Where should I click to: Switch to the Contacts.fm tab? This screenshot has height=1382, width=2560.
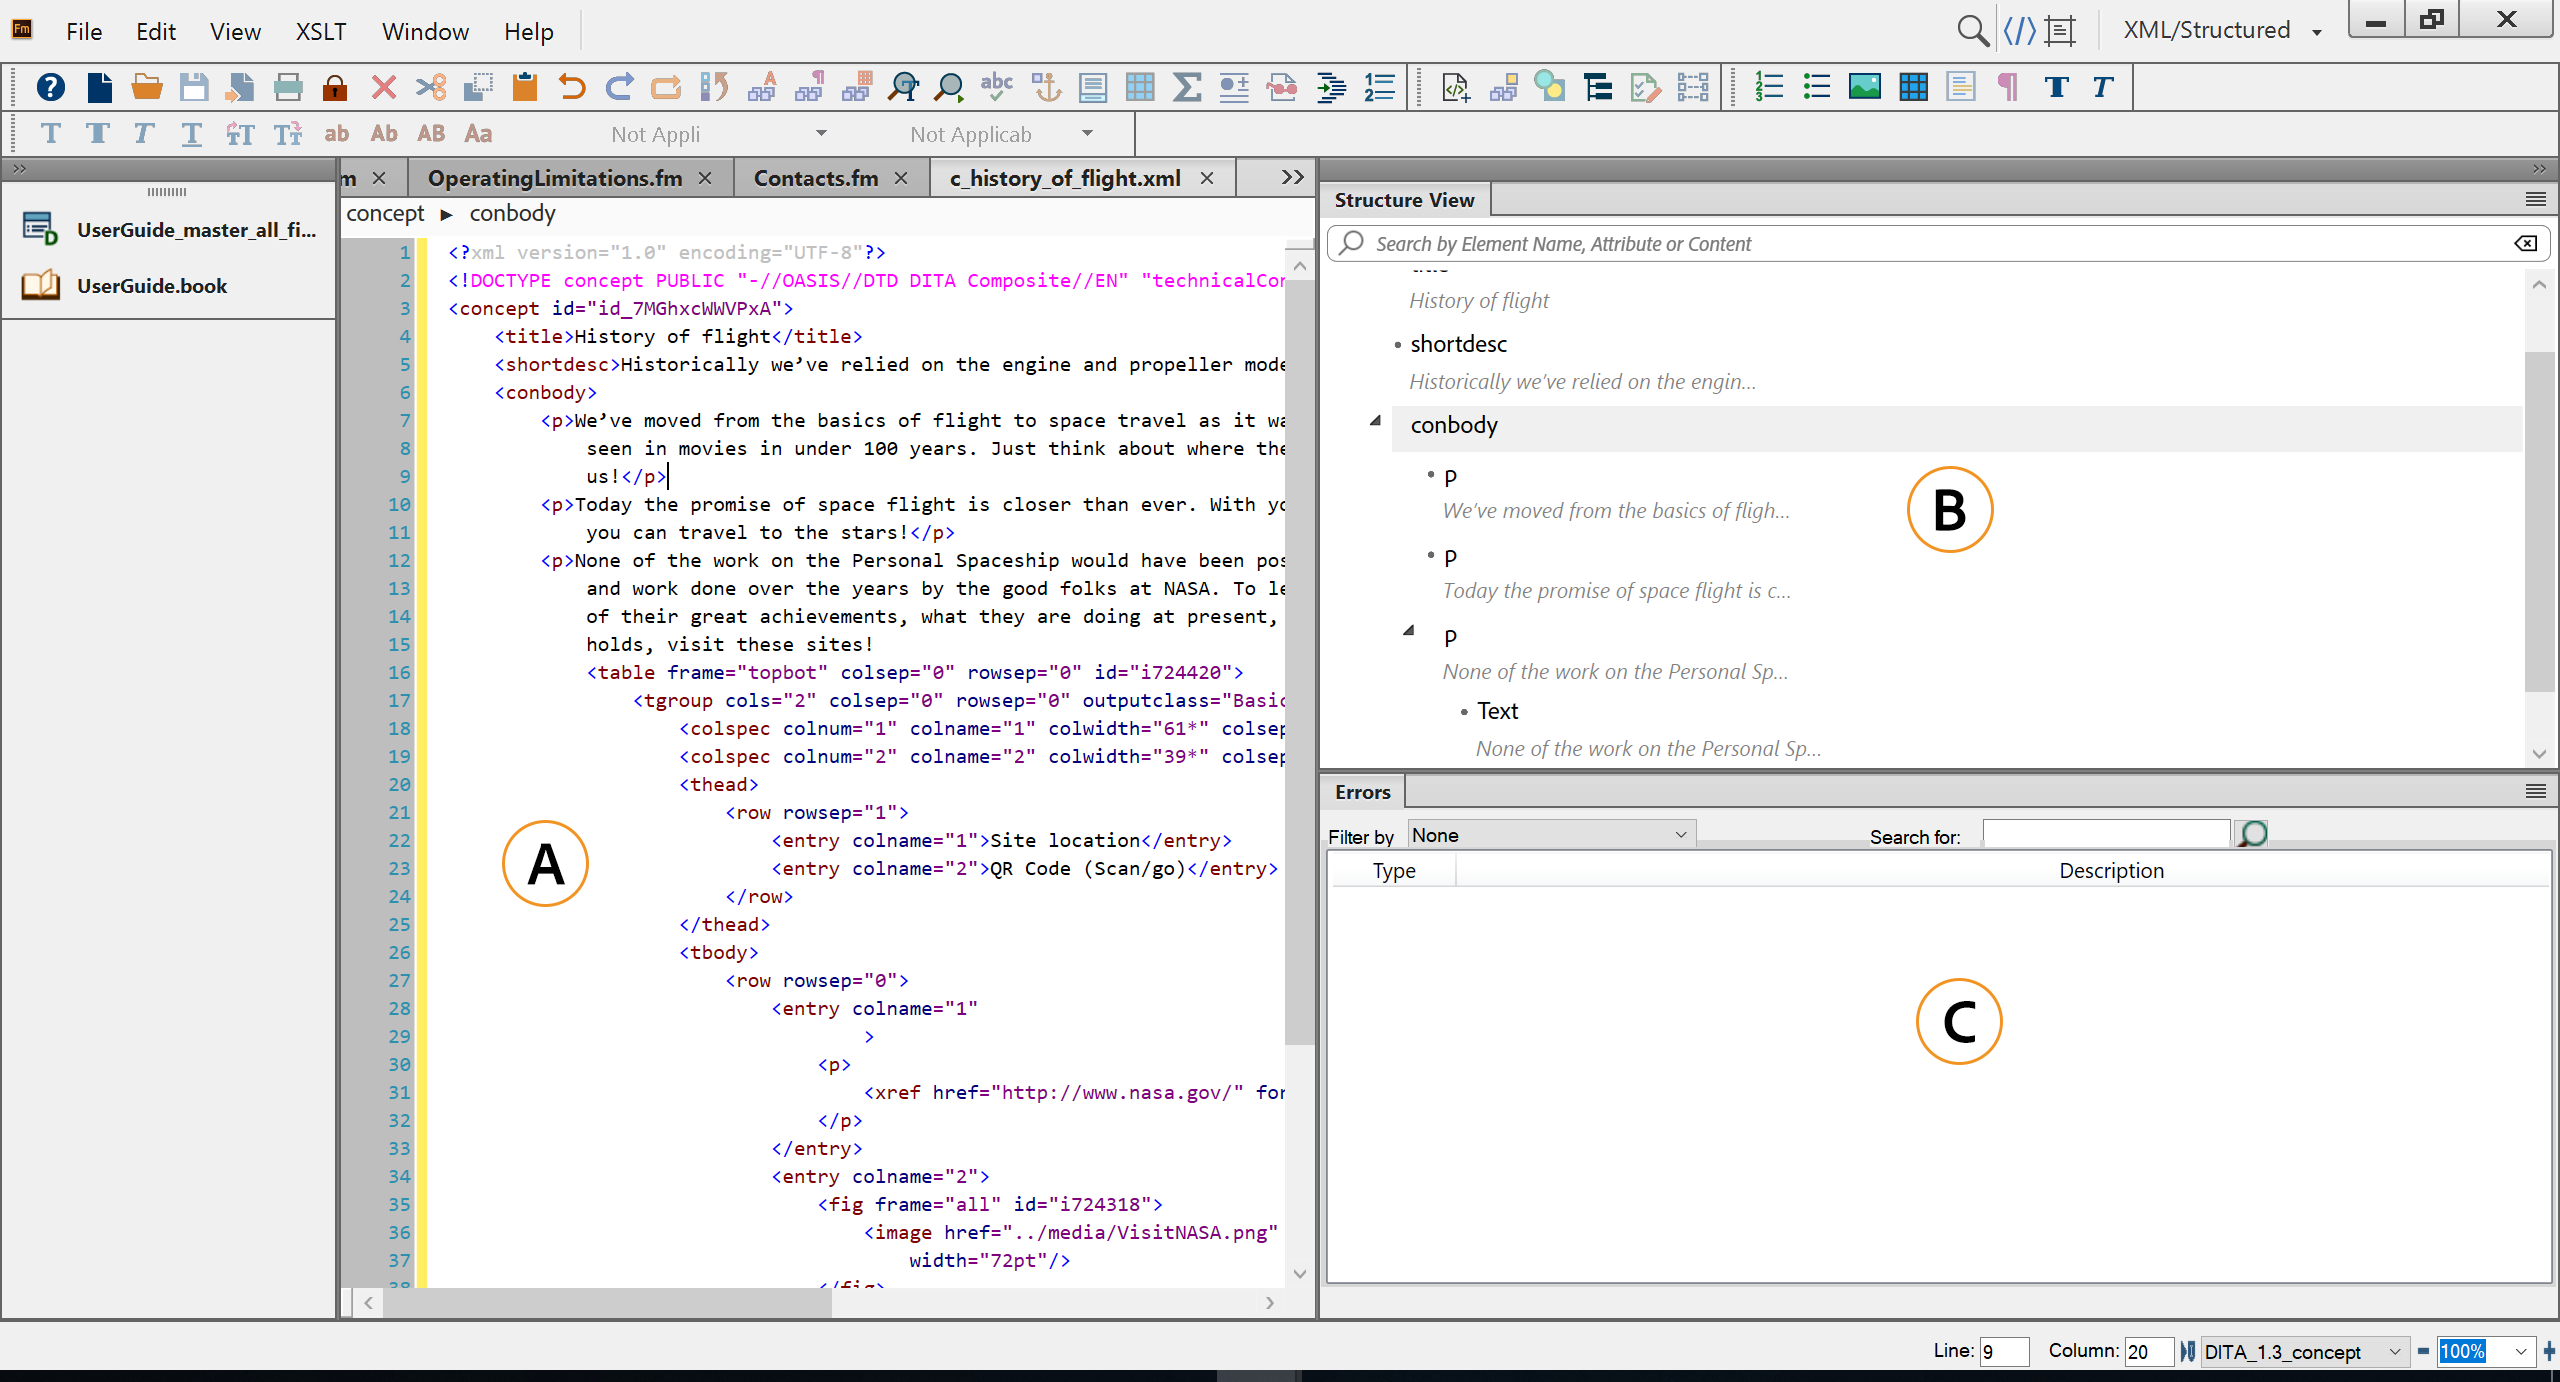click(x=815, y=177)
